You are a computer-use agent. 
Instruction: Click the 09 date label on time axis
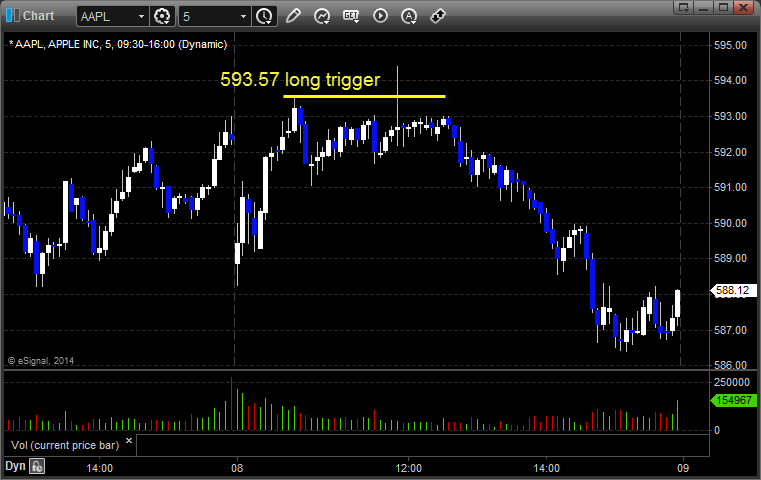pyautogui.click(x=683, y=468)
